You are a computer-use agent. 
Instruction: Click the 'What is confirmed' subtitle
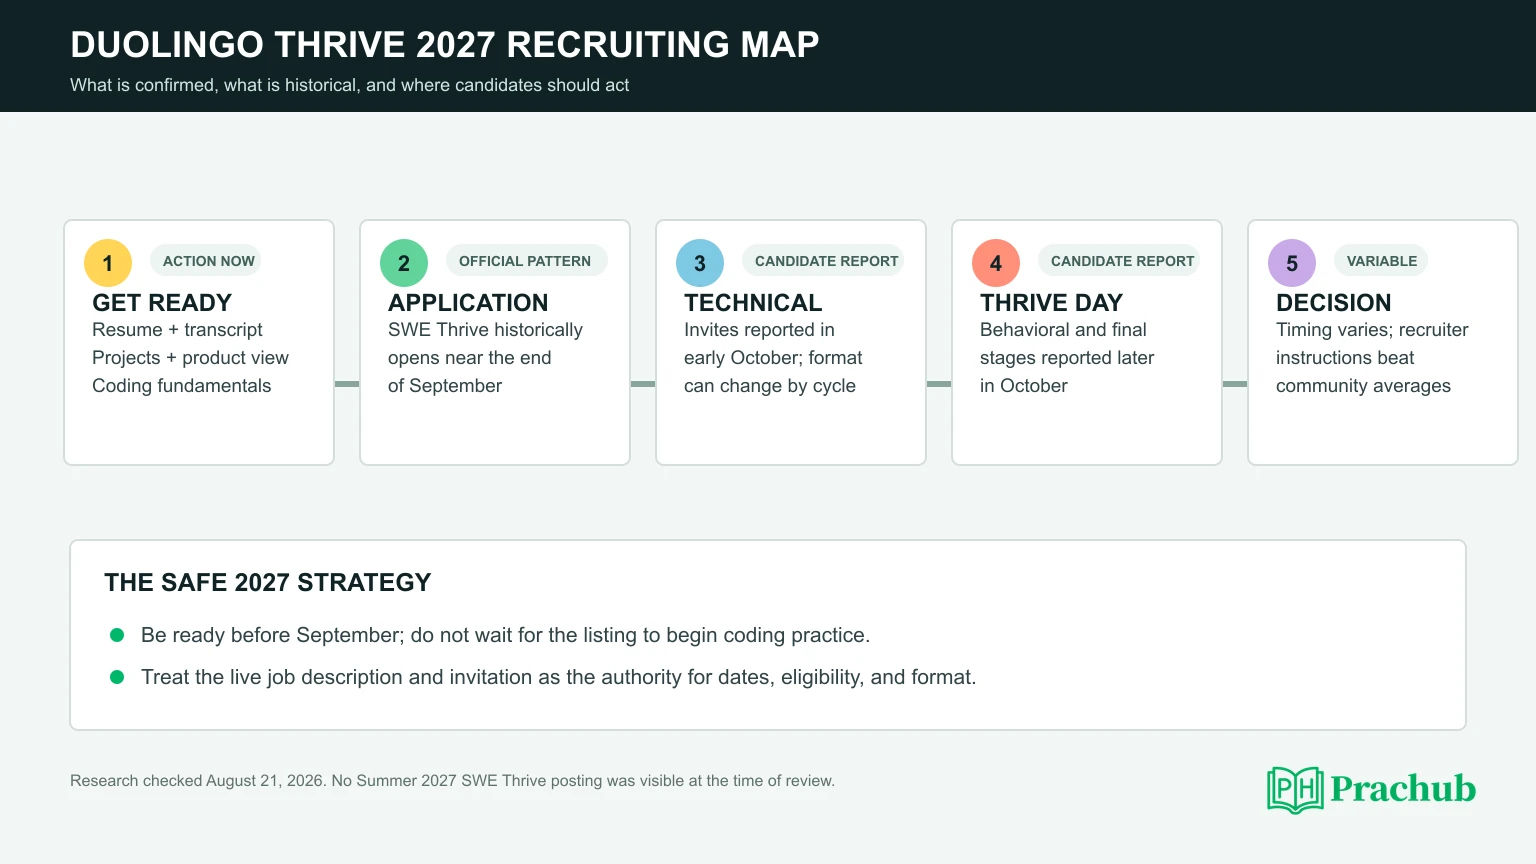349,85
